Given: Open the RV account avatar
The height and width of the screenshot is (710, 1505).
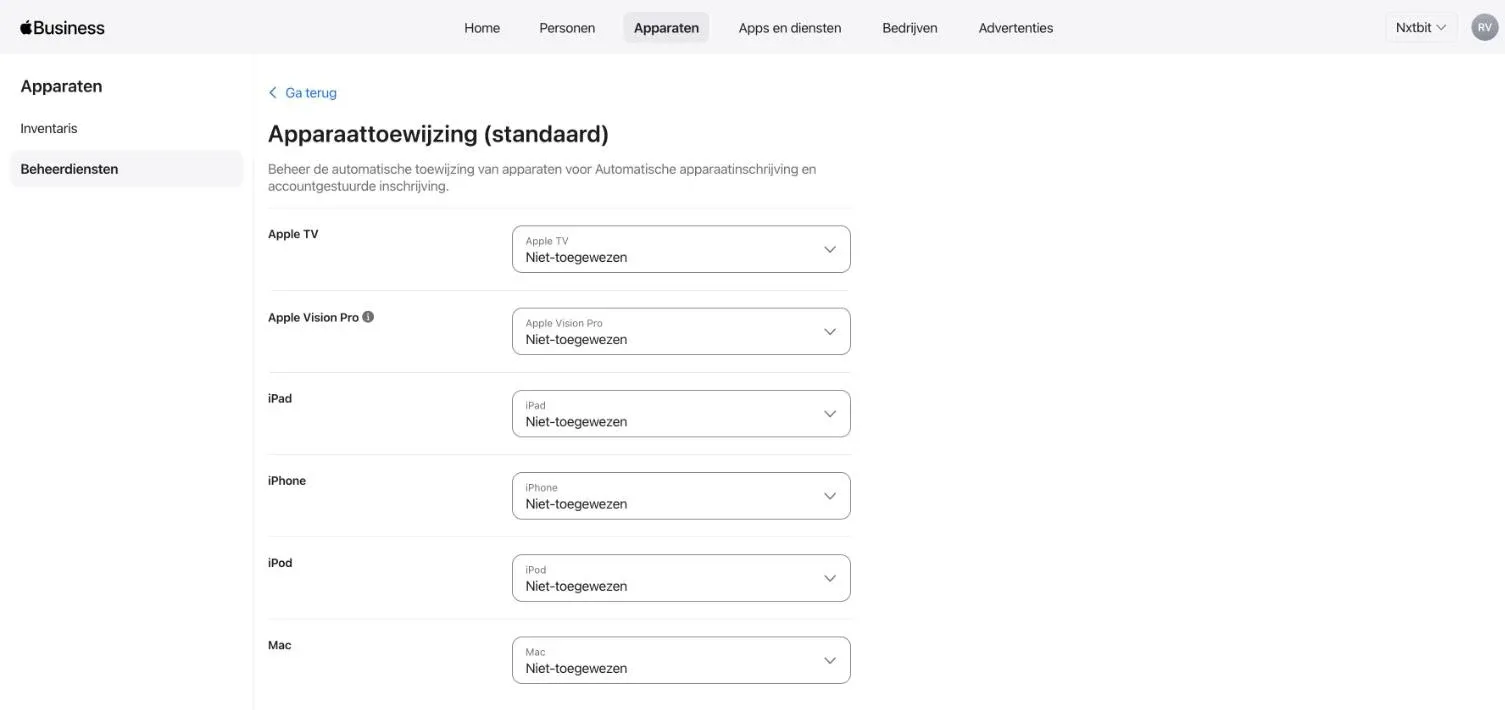Looking at the screenshot, I should (x=1484, y=28).
